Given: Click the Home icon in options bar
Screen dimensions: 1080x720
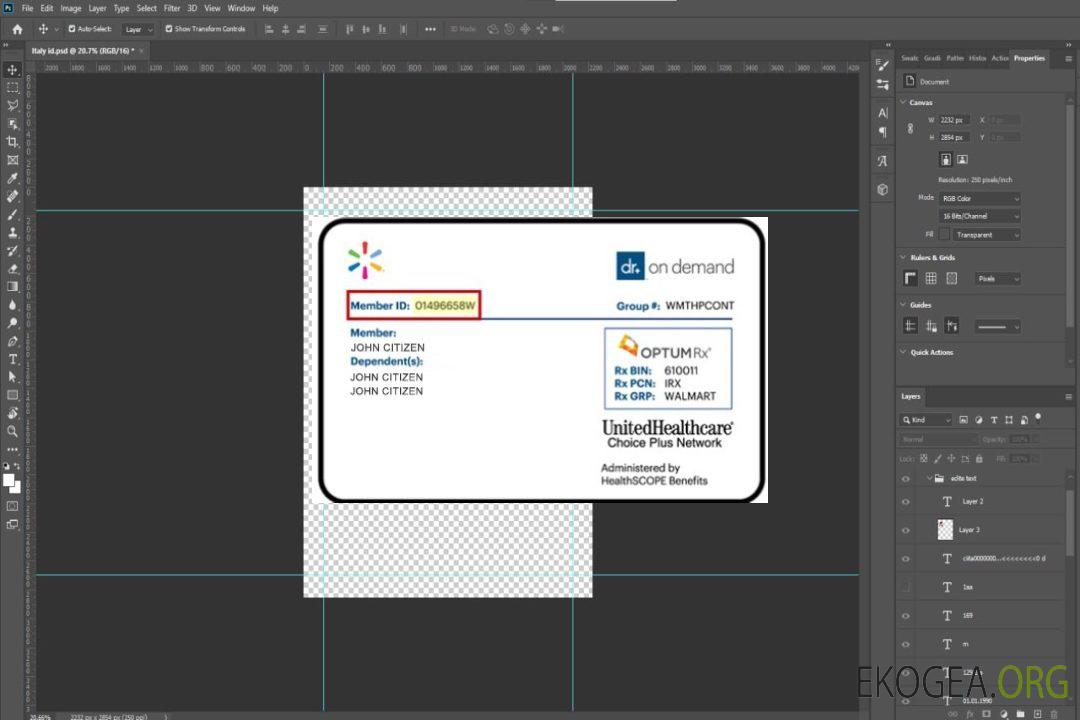Looking at the screenshot, I should tap(17, 29).
